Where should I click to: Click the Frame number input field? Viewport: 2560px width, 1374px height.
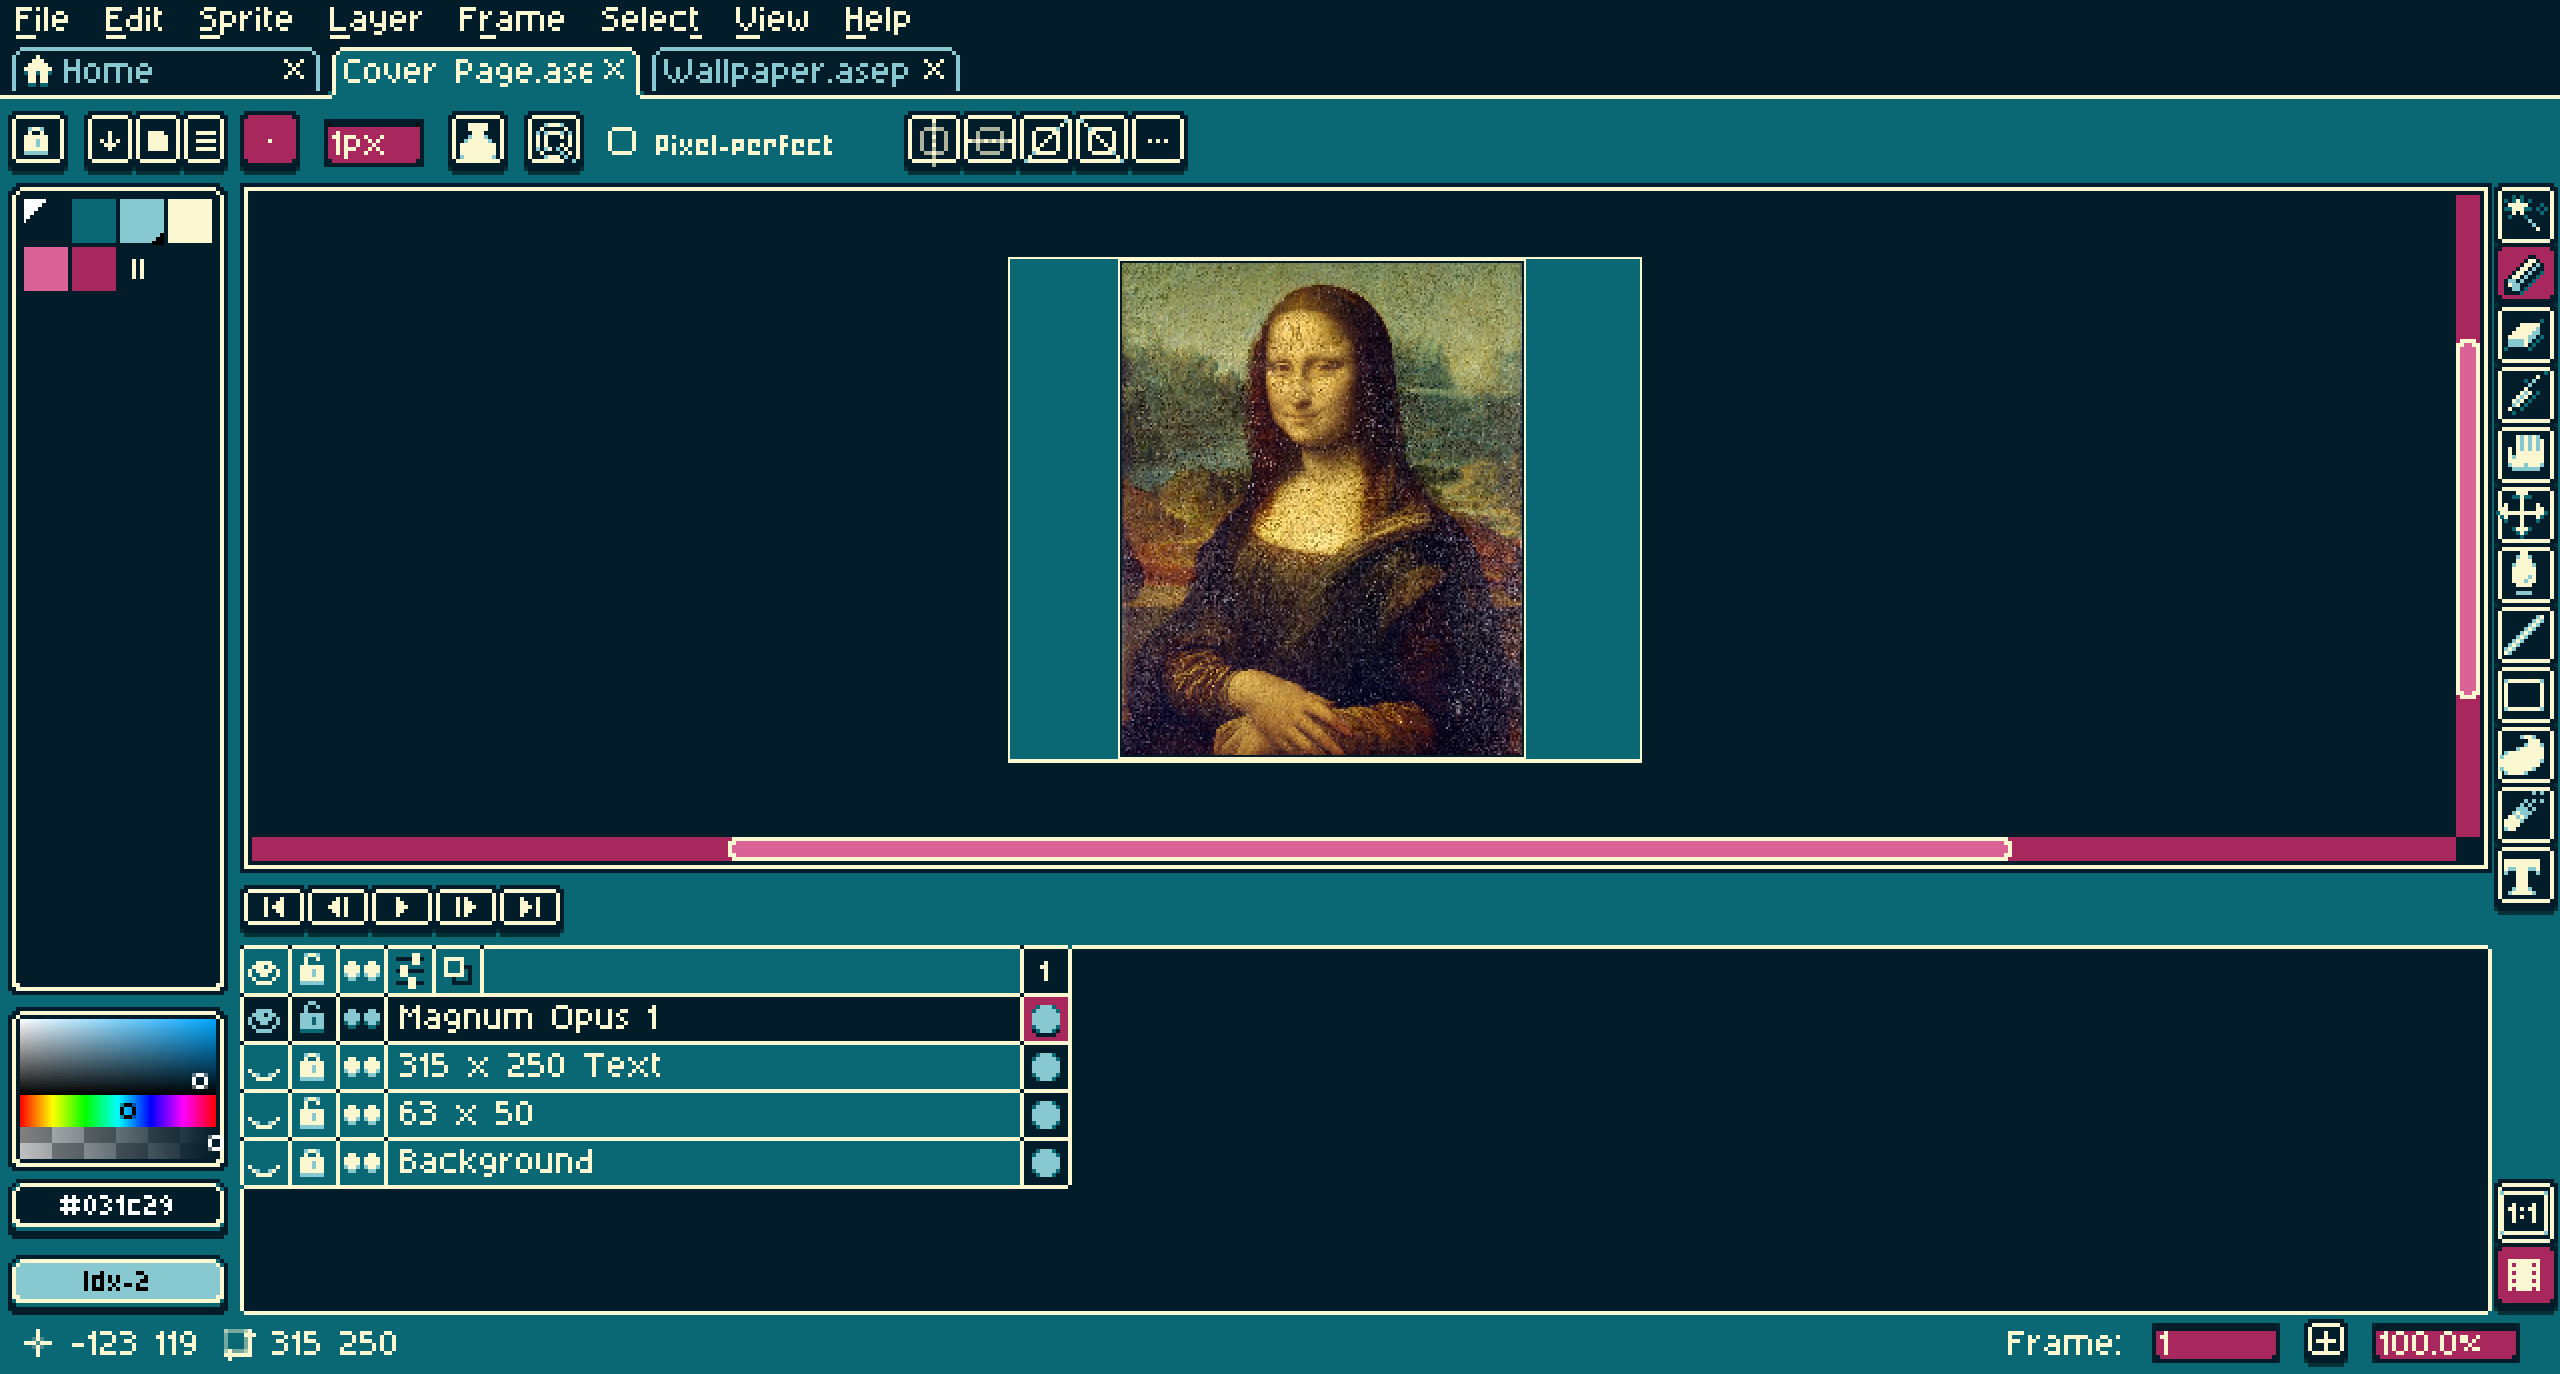pyautogui.click(x=2215, y=1343)
